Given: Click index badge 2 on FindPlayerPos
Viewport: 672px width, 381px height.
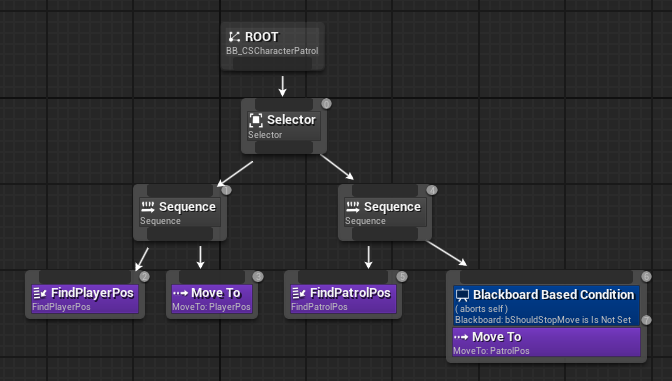Looking at the screenshot, I should pos(144,276).
